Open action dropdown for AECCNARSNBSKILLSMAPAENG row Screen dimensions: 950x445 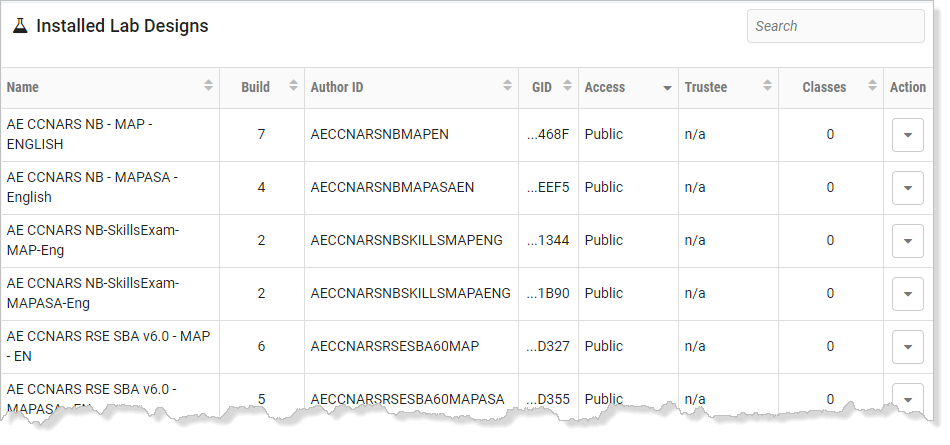[908, 294]
